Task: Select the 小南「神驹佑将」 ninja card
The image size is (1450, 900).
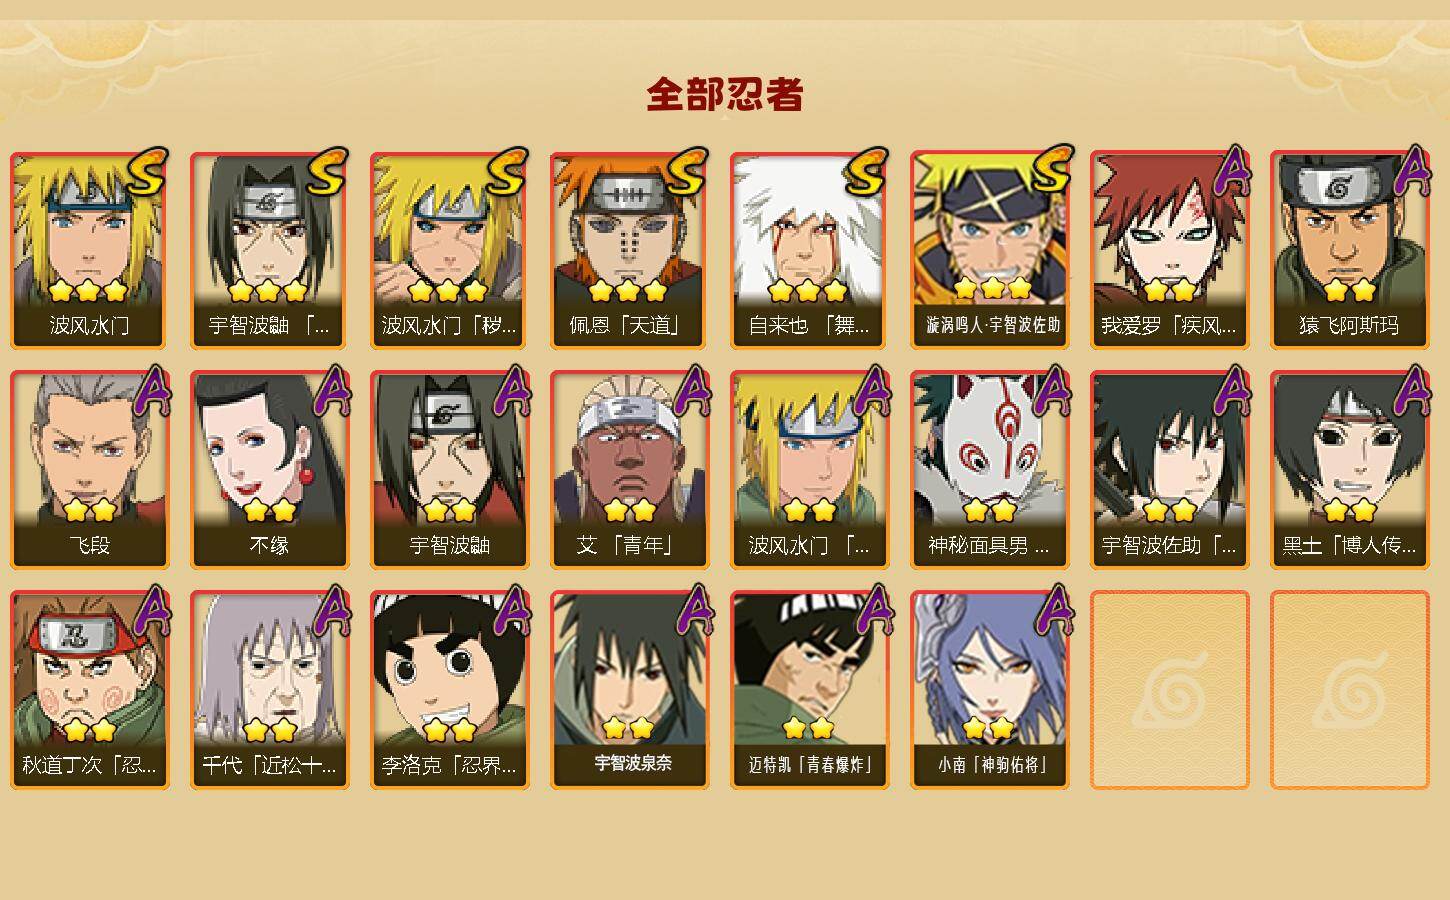Action: point(989,690)
